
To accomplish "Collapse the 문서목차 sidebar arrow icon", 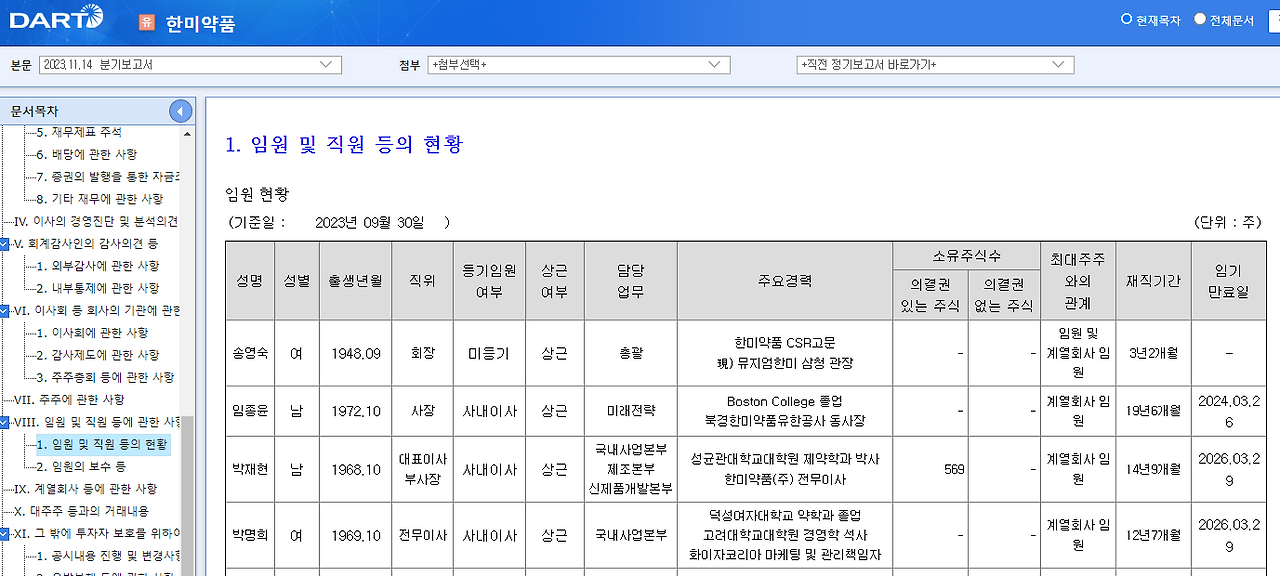I will (x=180, y=111).
